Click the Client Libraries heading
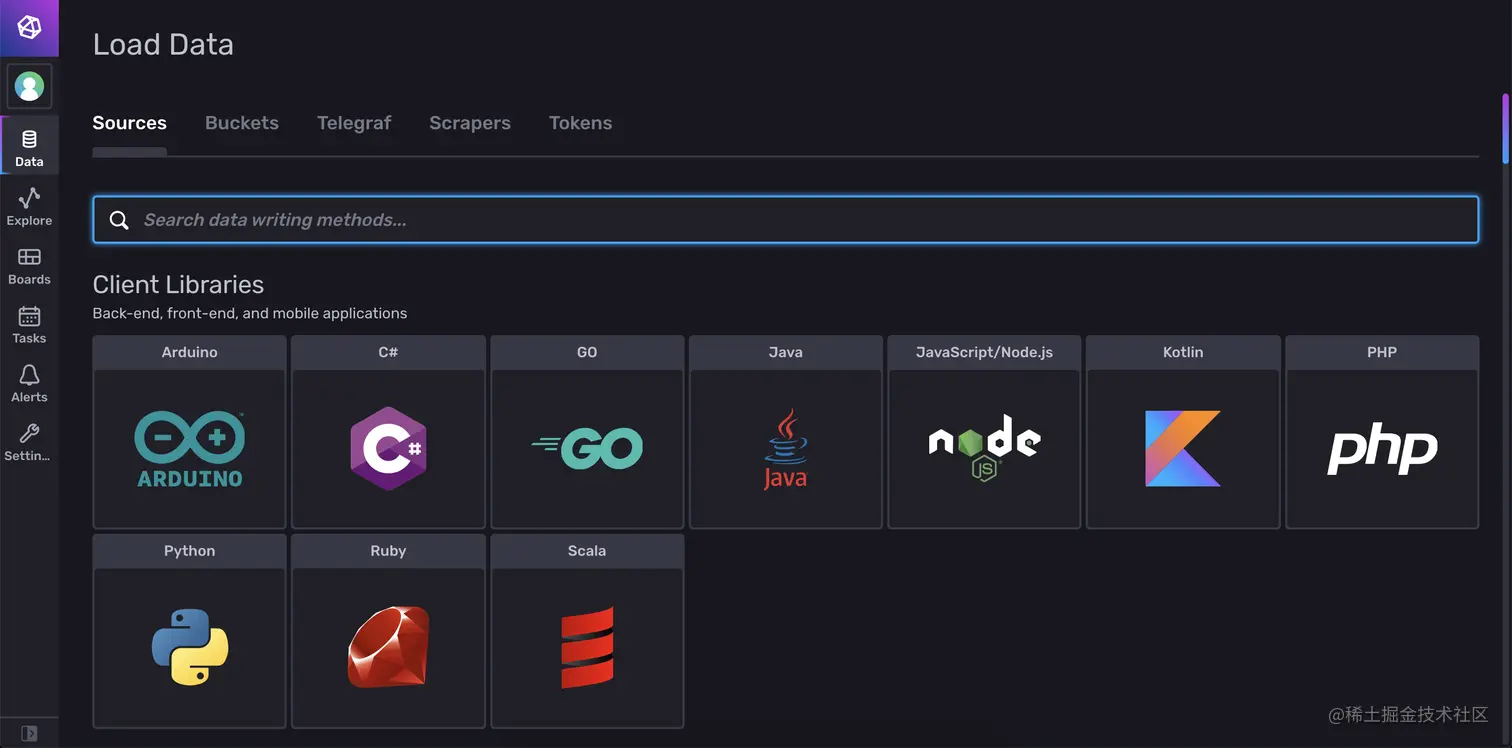Viewport: 1512px width, 748px height. 178,285
